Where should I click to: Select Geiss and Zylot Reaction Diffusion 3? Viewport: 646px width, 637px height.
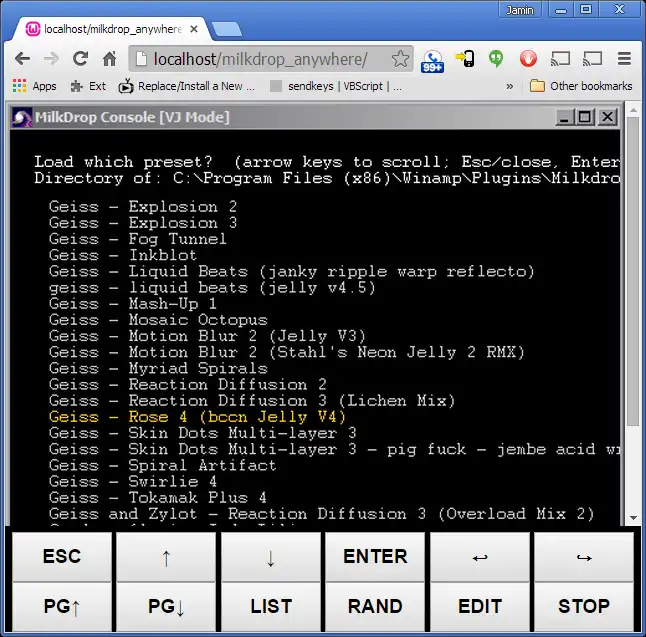[321, 514]
